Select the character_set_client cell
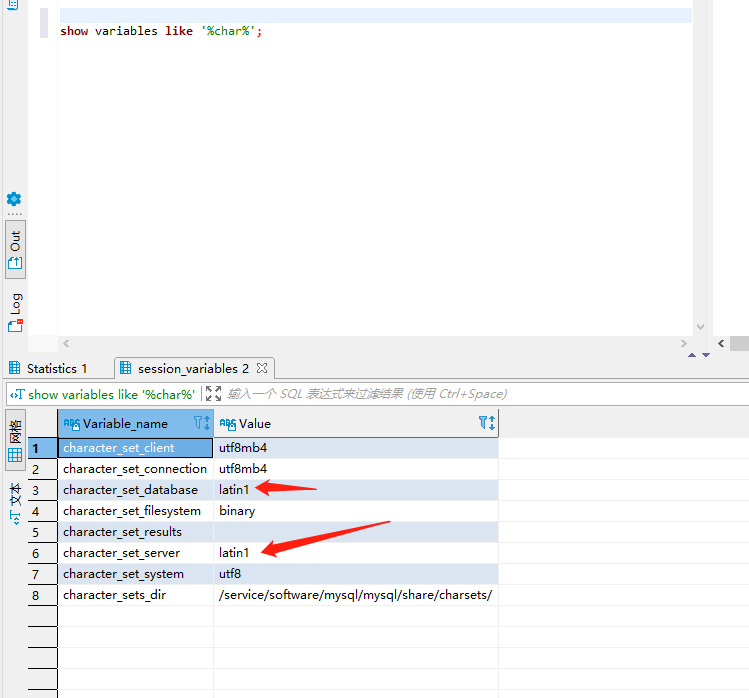This screenshot has width=749, height=698. coord(135,448)
